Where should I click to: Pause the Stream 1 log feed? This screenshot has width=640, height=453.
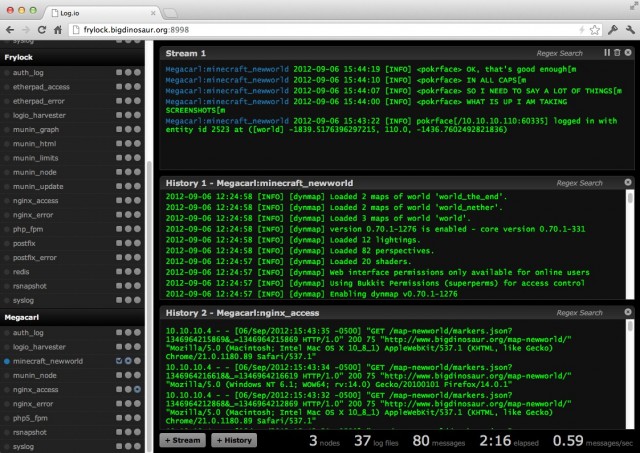pyautogui.click(x=607, y=53)
